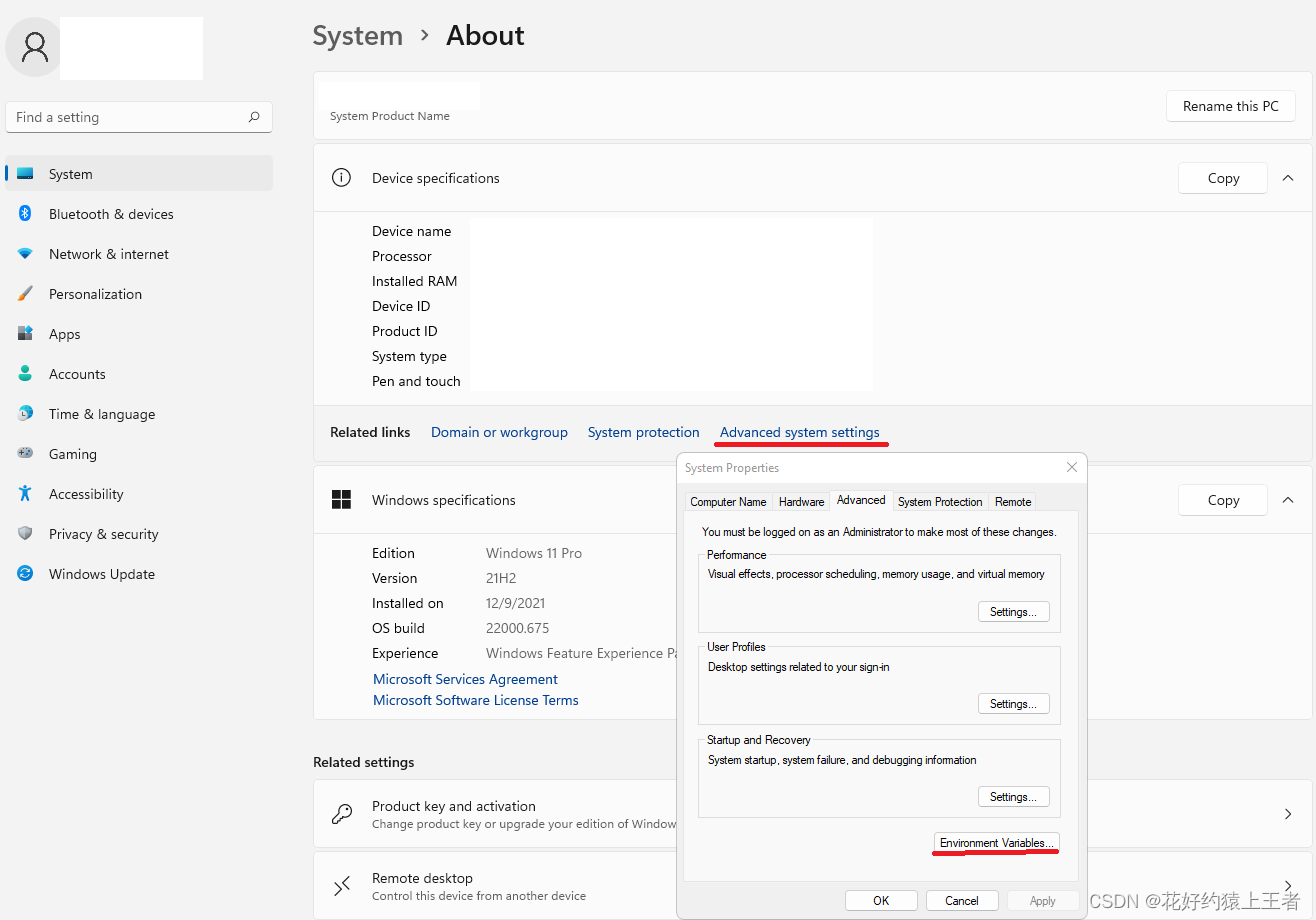Collapse the Device specifications section
The width and height of the screenshot is (1316, 920).
(1288, 178)
